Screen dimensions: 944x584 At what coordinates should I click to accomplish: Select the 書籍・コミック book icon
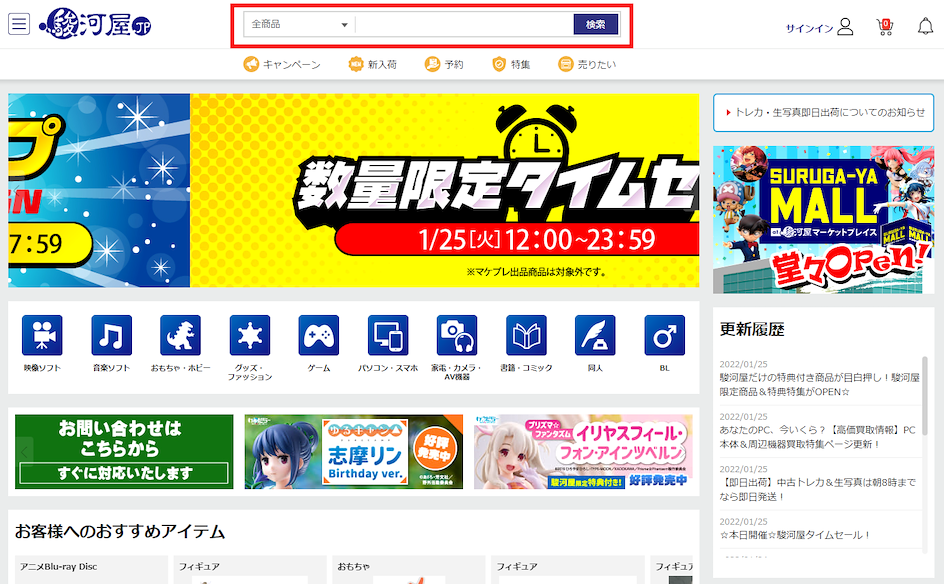point(526,335)
